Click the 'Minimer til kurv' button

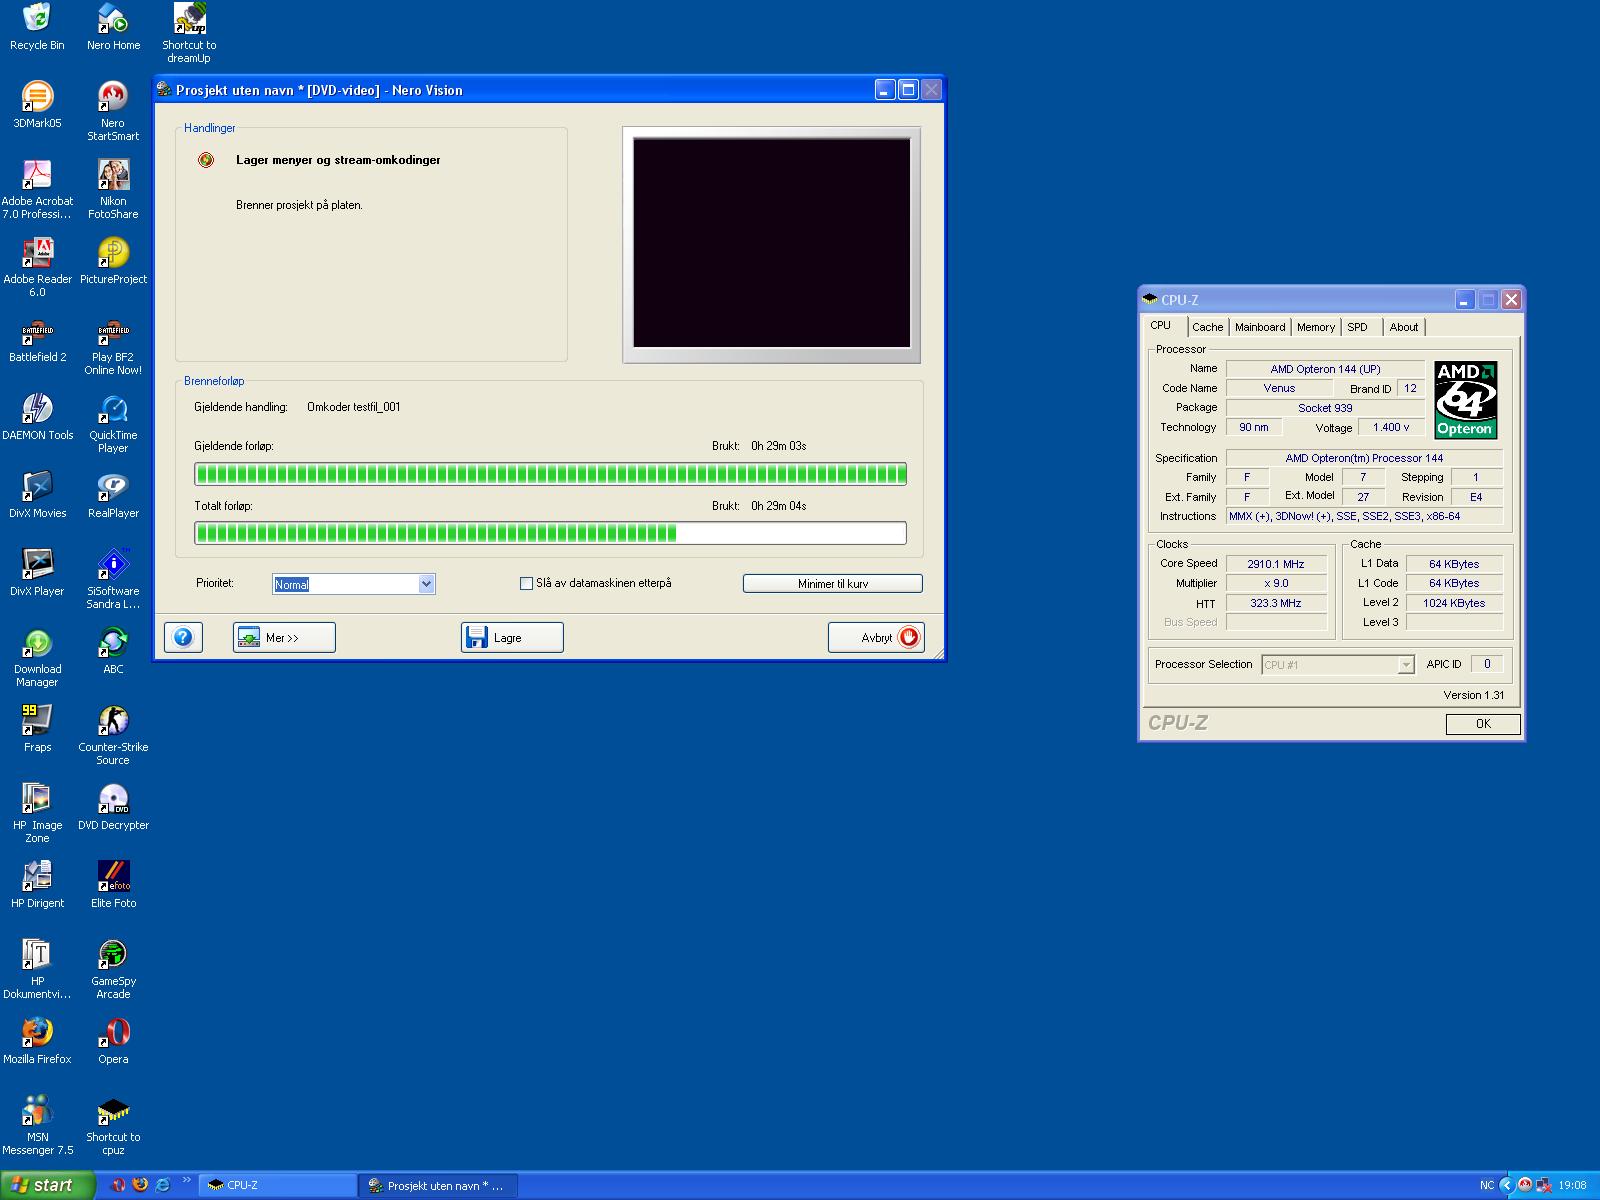(x=832, y=584)
